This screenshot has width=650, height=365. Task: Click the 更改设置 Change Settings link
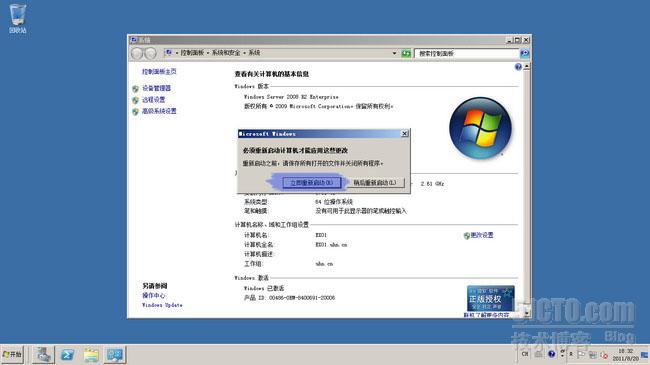tap(482, 235)
